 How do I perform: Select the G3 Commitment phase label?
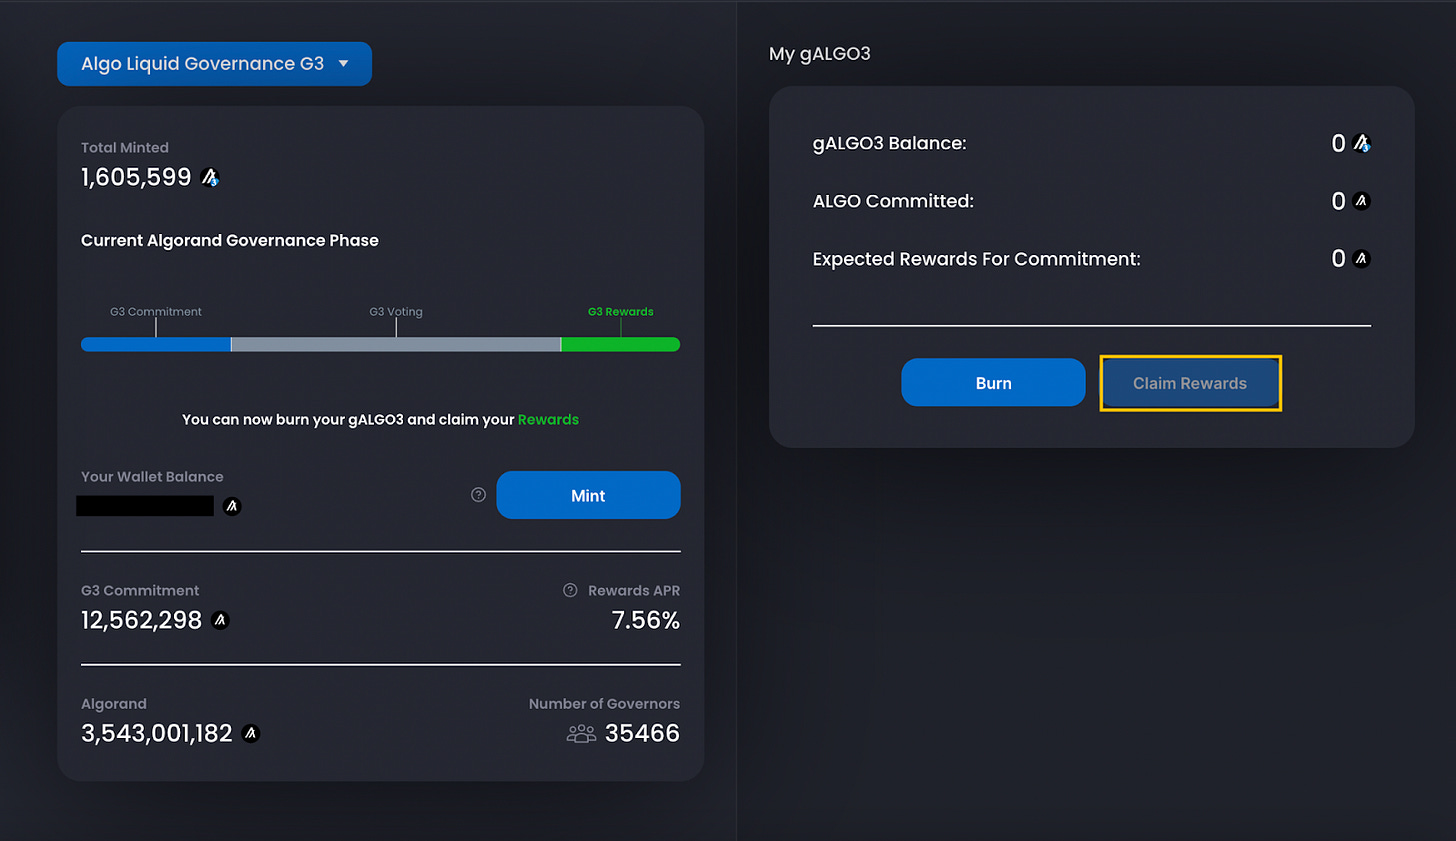156,312
